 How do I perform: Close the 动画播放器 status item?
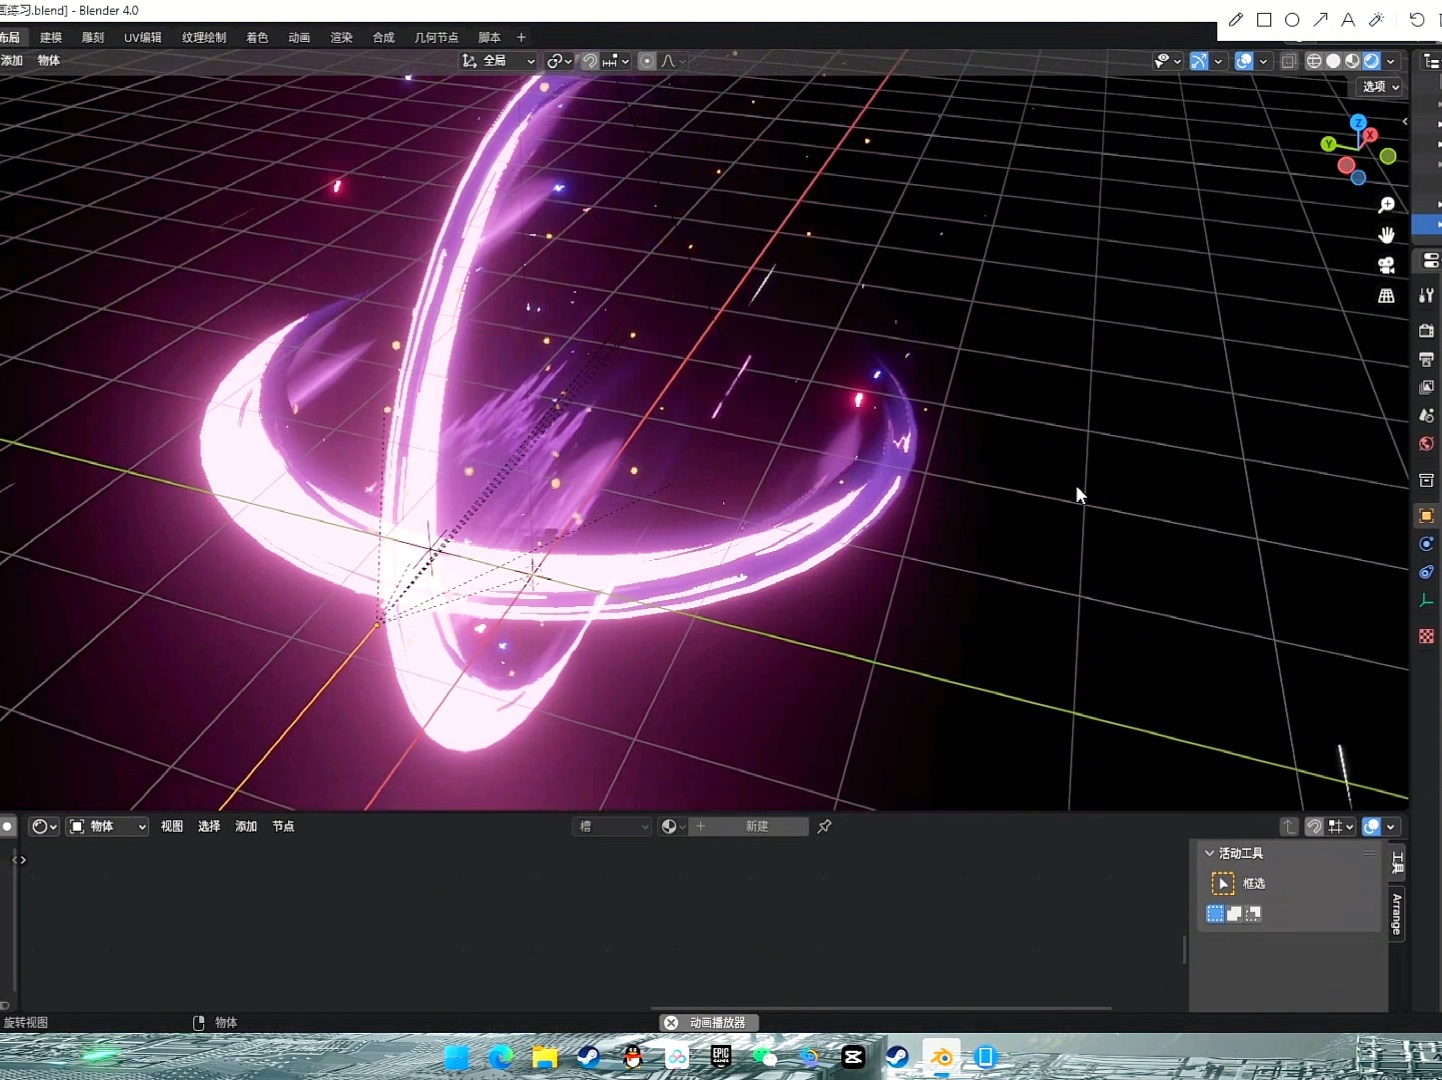[x=671, y=1022]
